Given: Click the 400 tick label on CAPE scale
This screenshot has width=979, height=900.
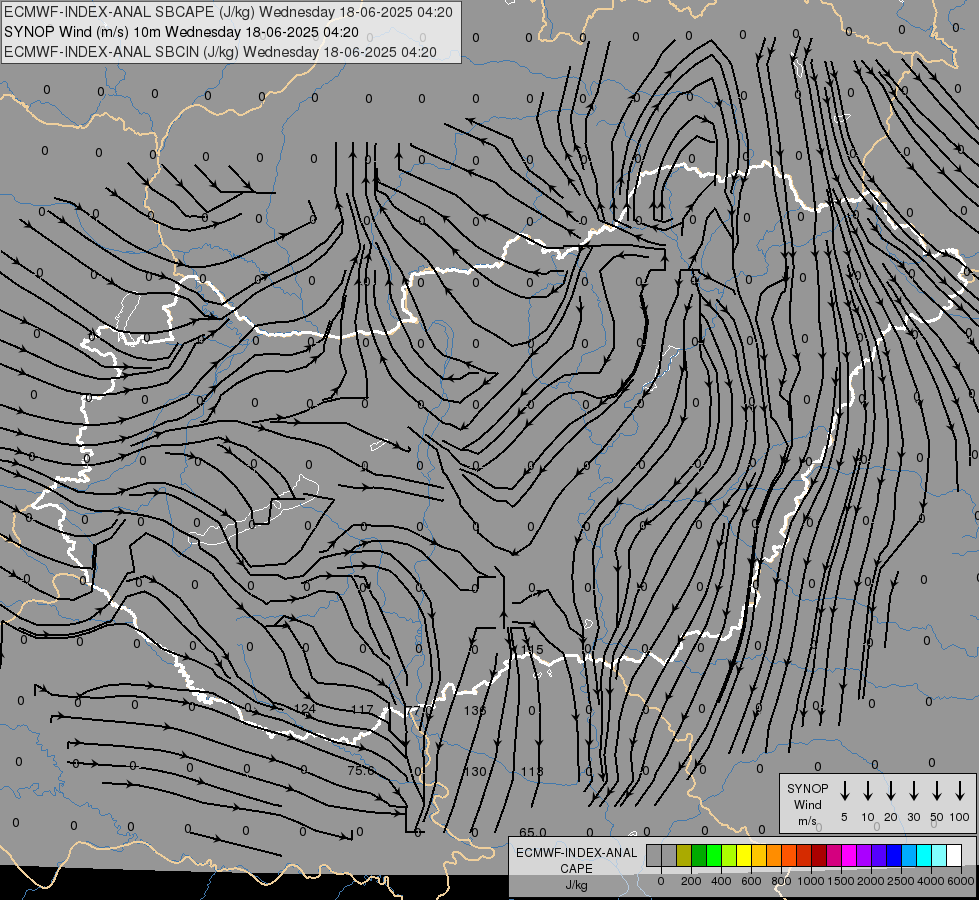Looking at the screenshot, I should [721, 881].
